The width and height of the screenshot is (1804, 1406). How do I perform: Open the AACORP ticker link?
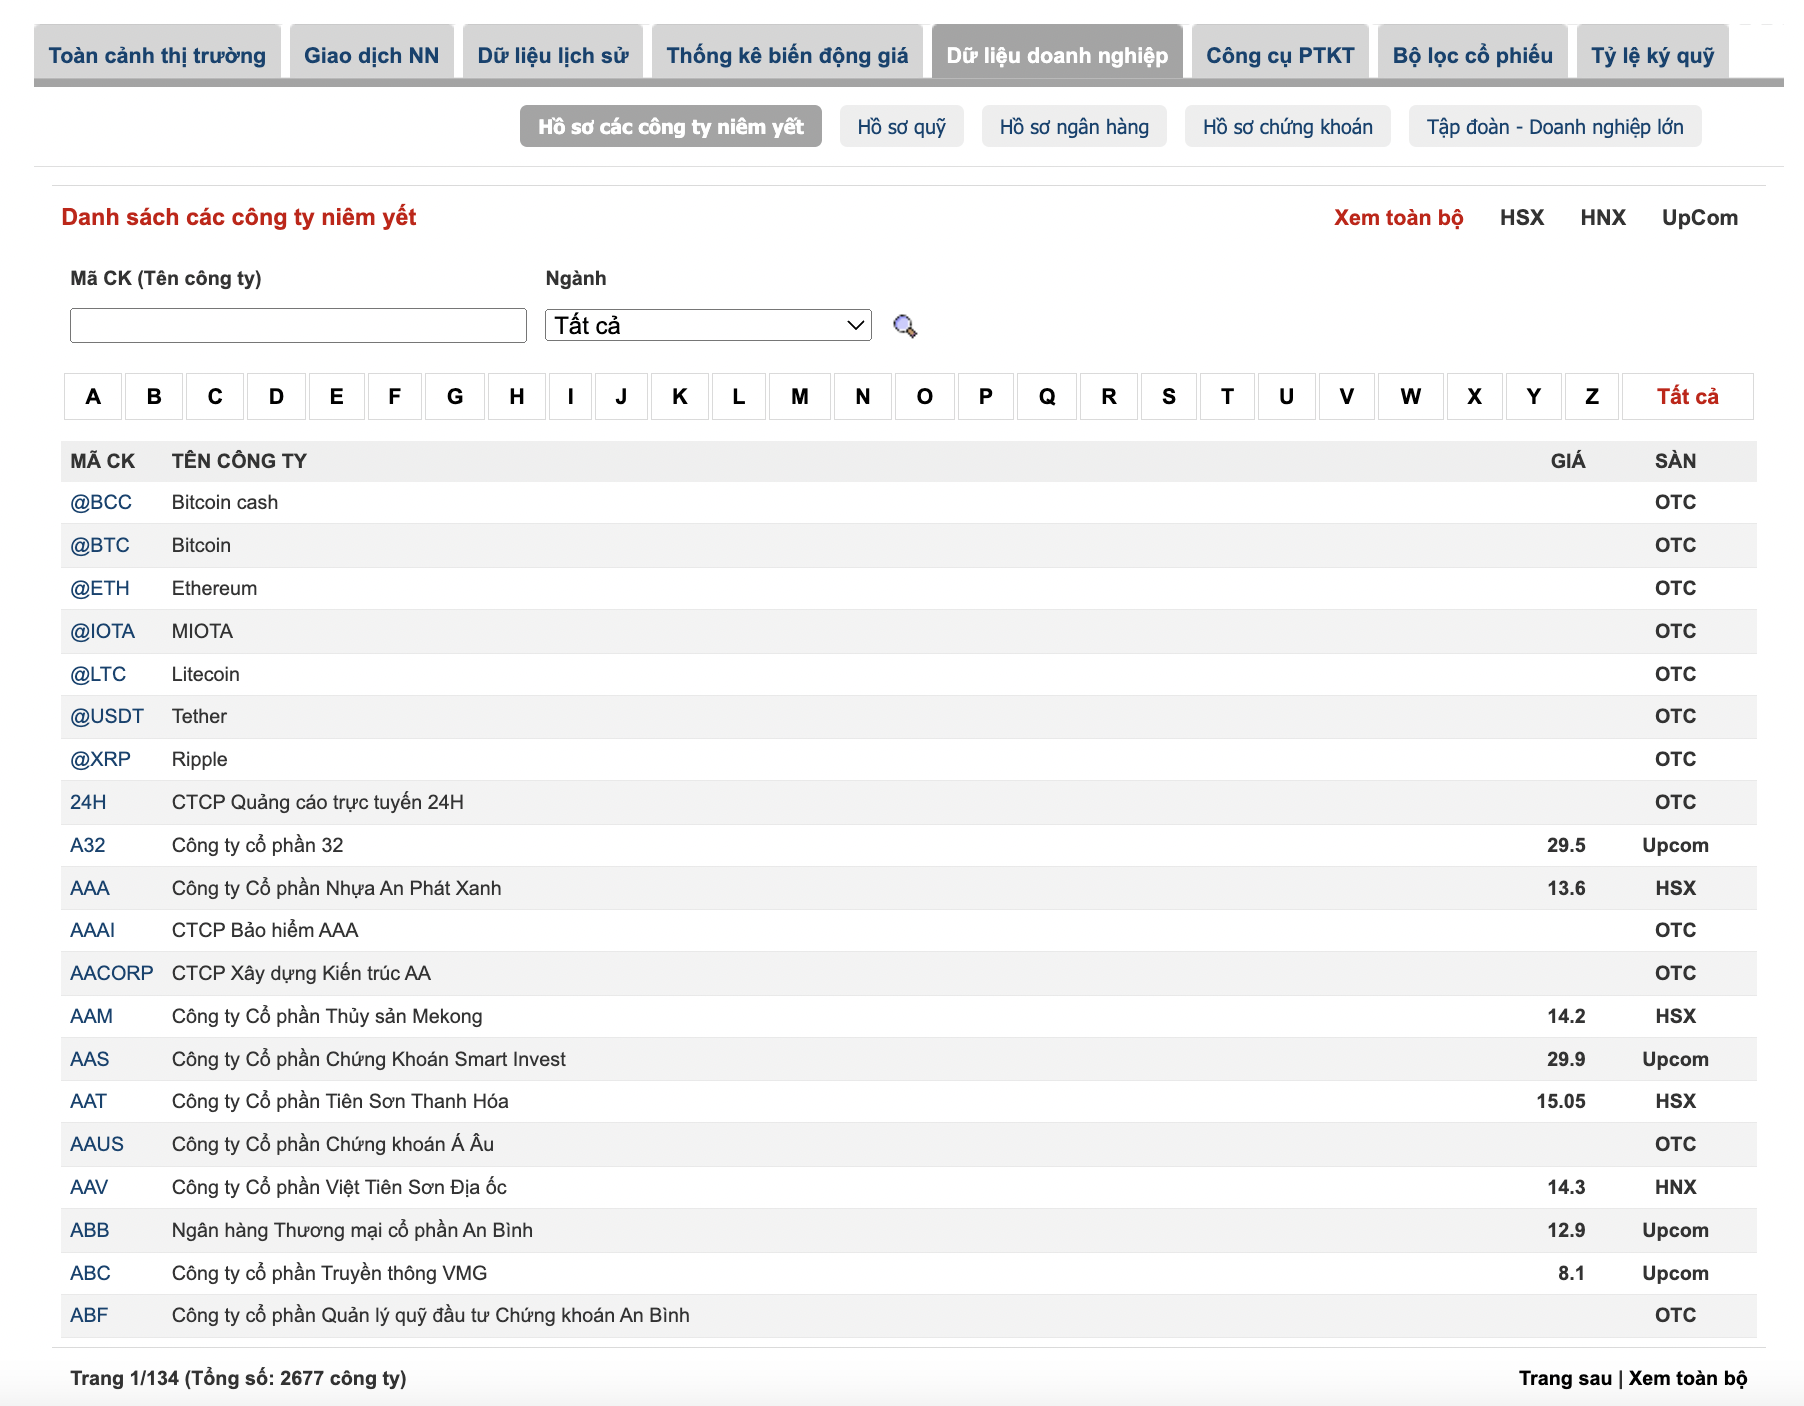(112, 973)
